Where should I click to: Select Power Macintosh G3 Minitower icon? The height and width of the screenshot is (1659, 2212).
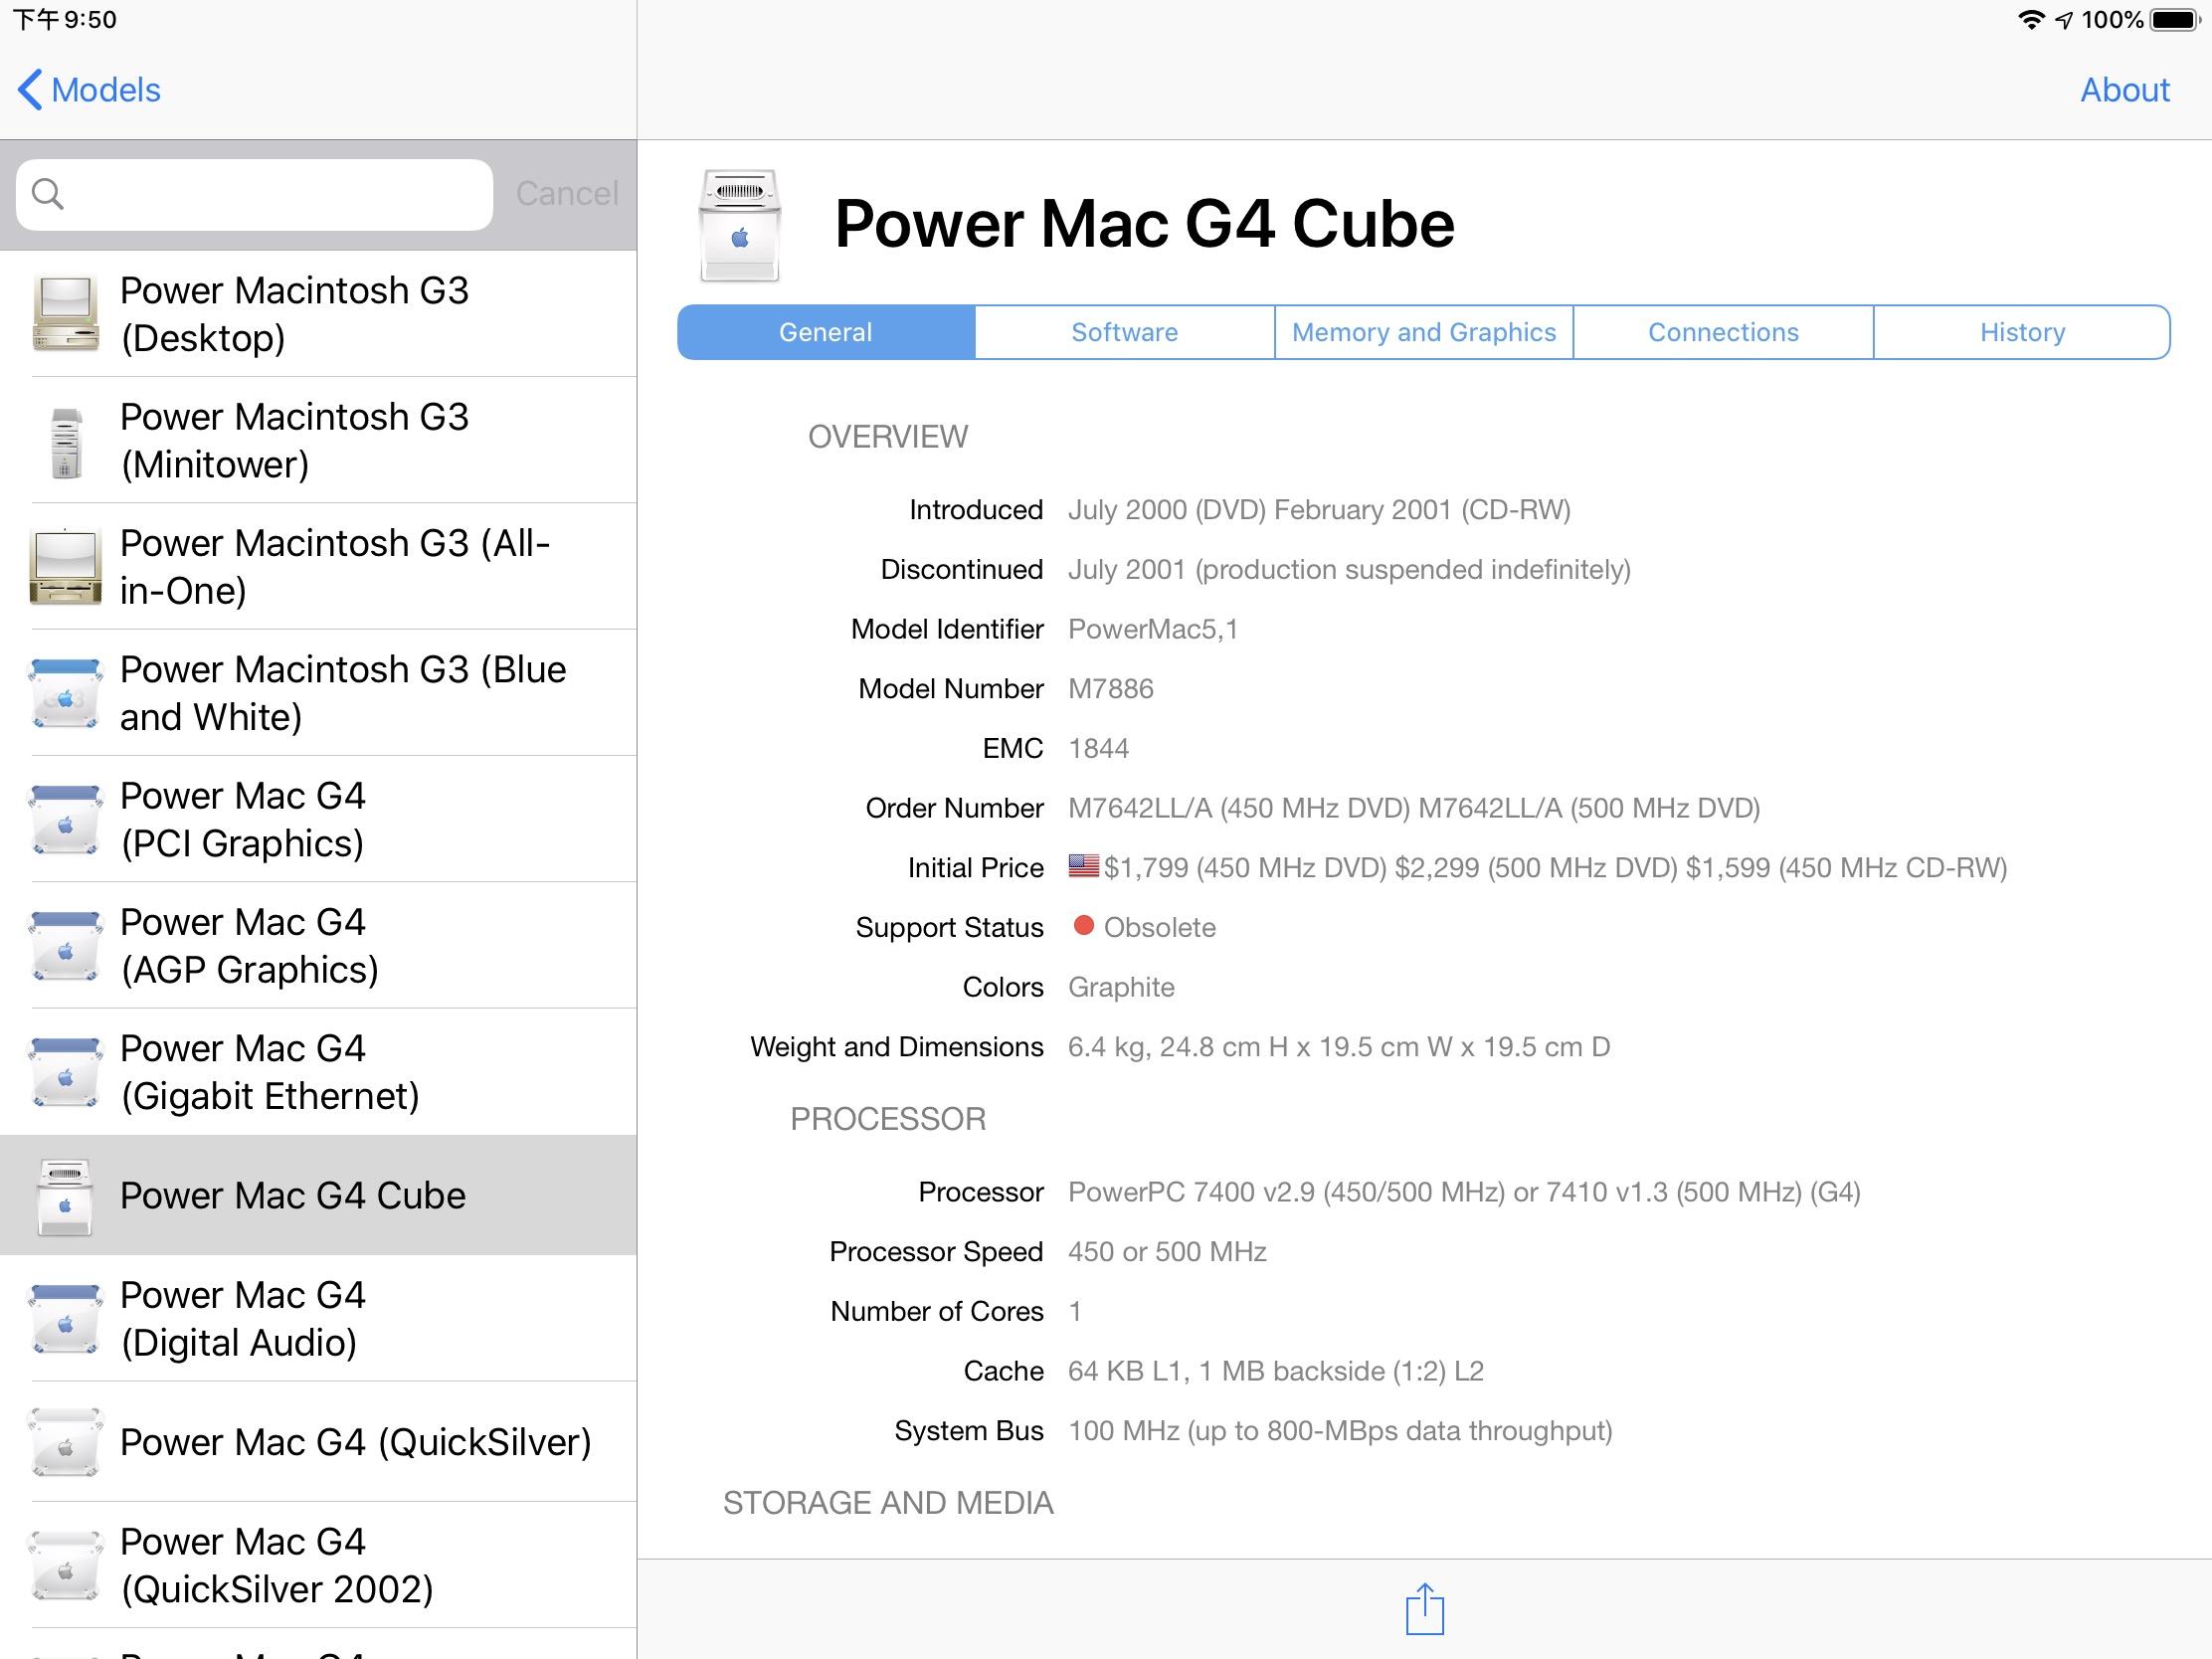click(66, 441)
